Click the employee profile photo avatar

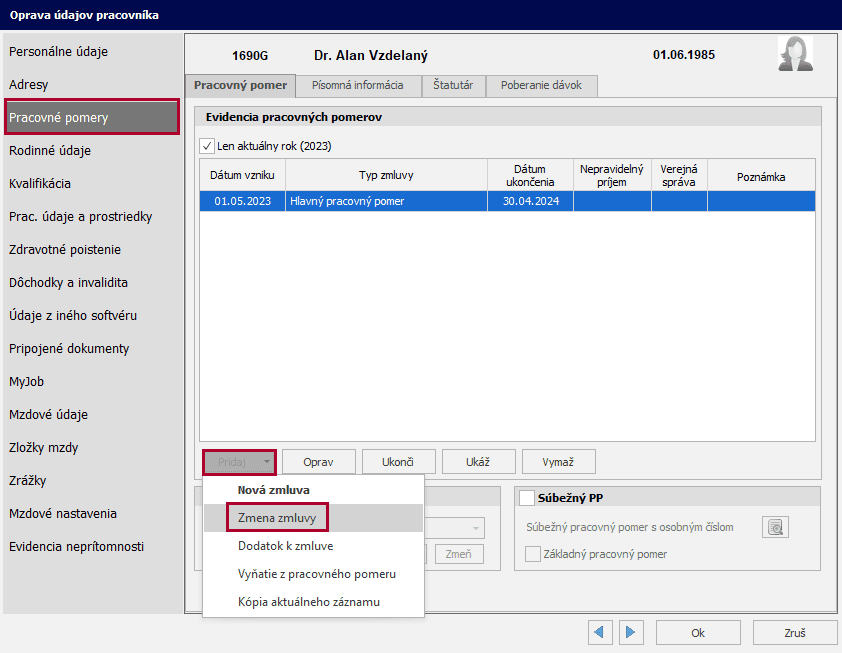[x=795, y=54]
